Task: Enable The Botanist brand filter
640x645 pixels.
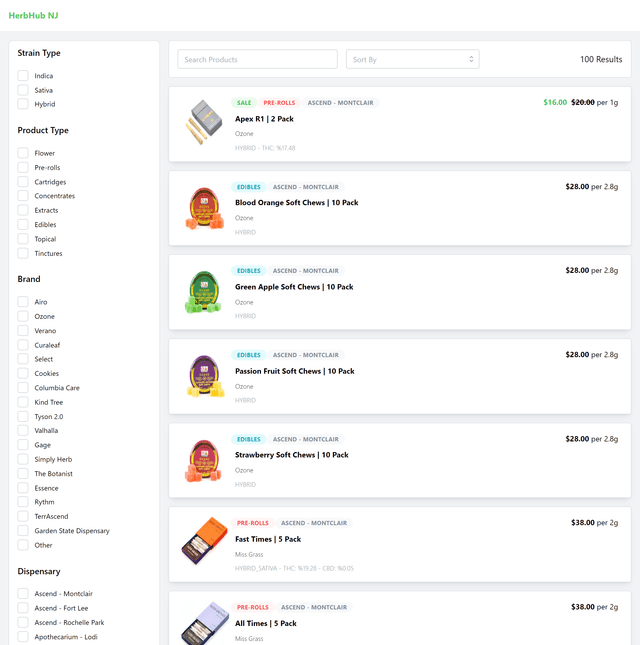Action: [23, 474]
